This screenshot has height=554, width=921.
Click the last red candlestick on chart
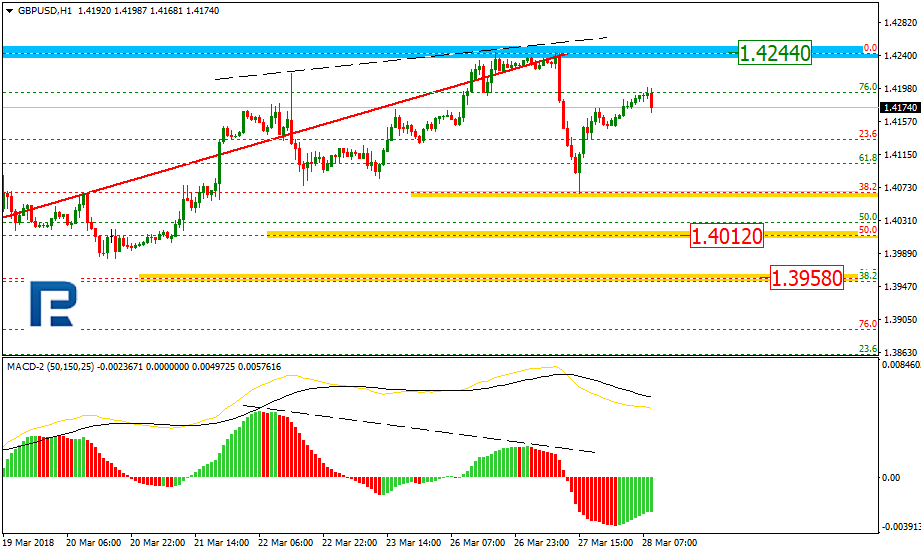653,99
